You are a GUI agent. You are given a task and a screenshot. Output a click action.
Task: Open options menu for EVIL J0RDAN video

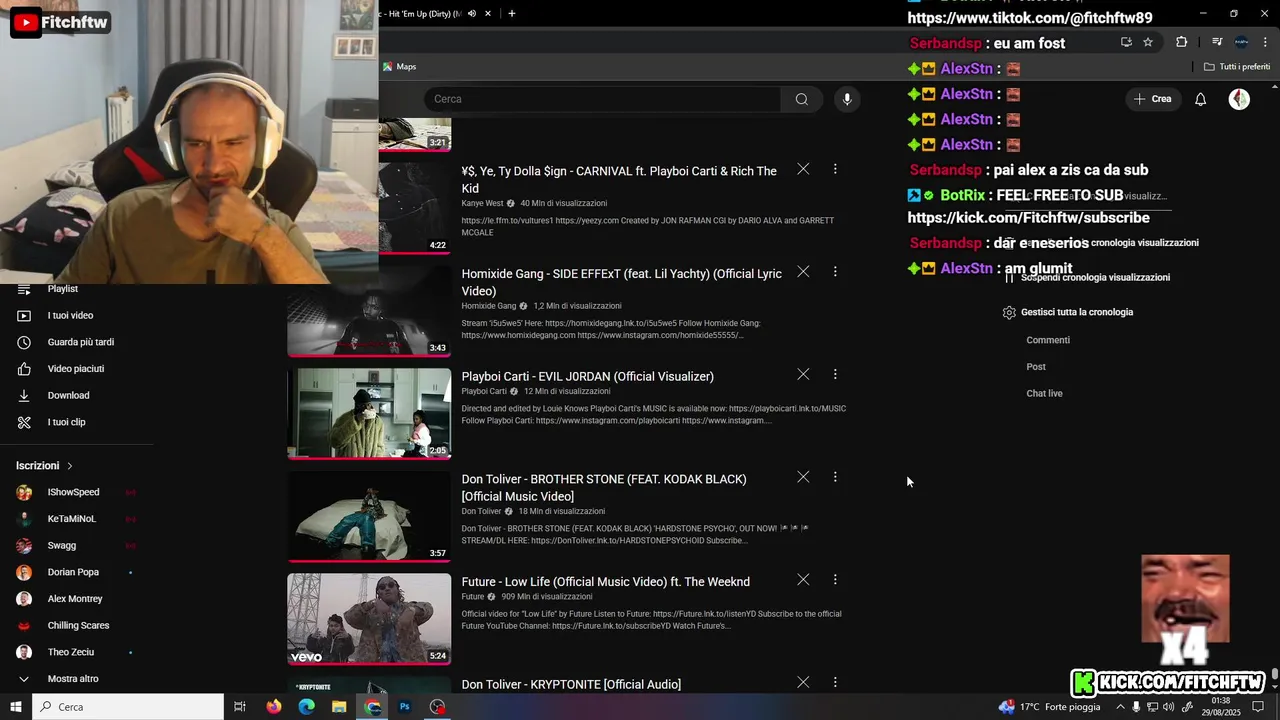click(835, 374)
